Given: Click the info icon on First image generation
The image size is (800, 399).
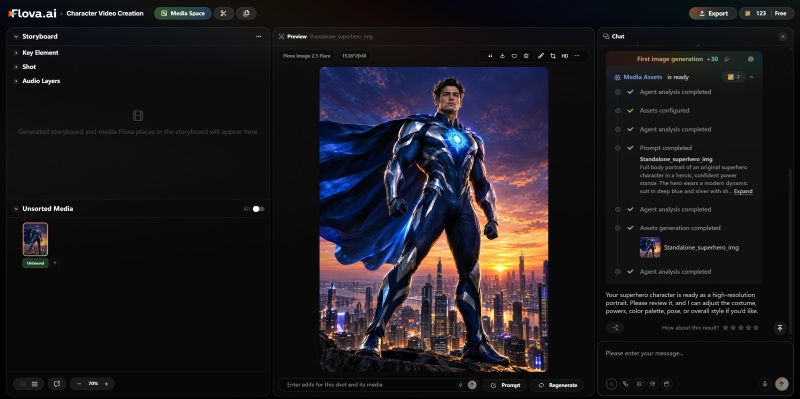Looking at the screenshot, I should click(x=751, y=59).
